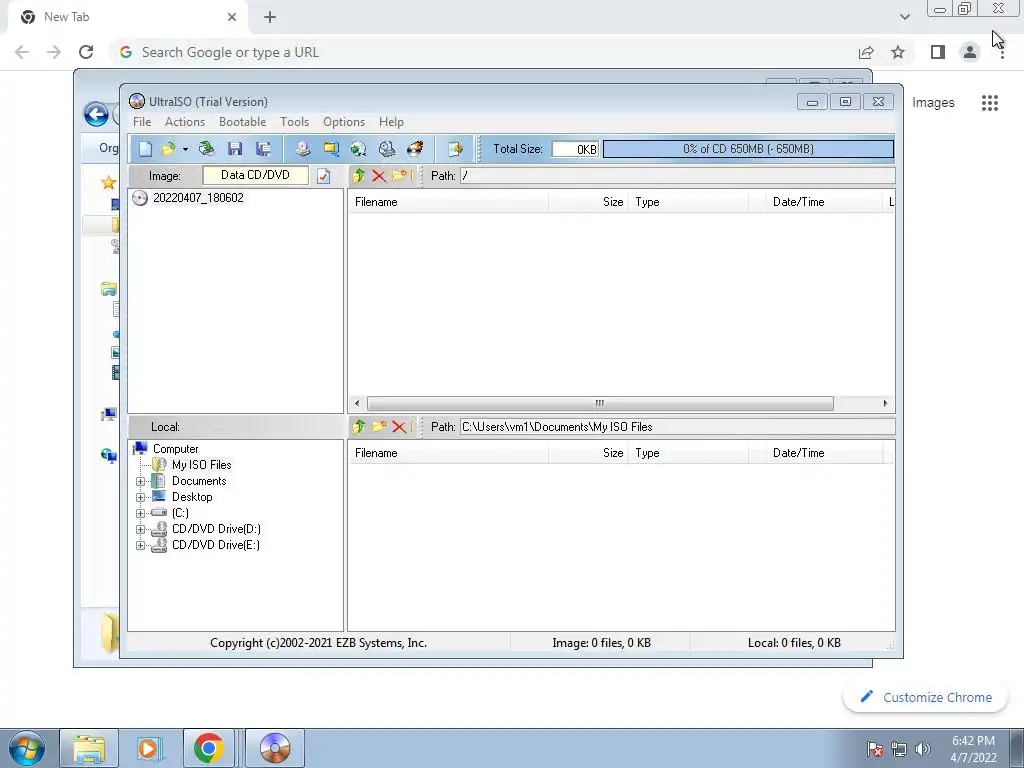Image resolution: width=1024 pixels, height=768 pixels.
Task: Open the Google apps grid icon
Action: 989,103
